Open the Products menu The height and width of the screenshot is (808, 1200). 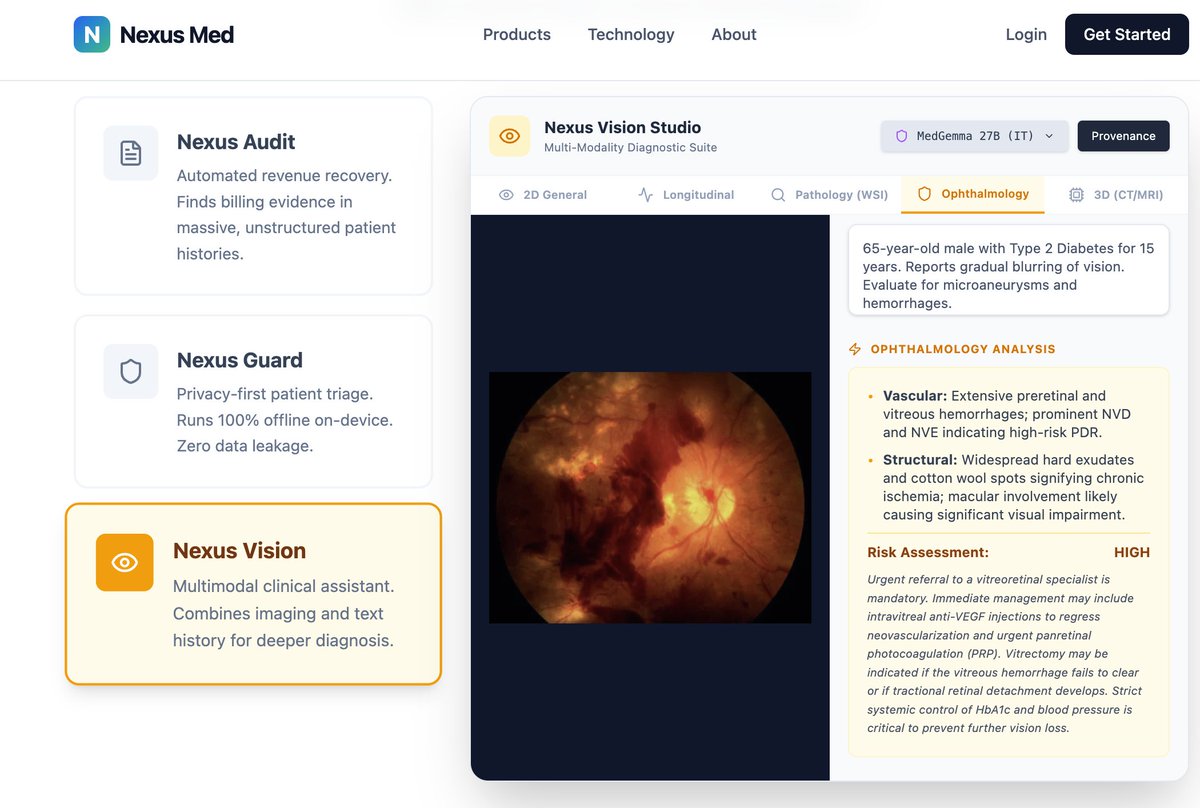517,34
